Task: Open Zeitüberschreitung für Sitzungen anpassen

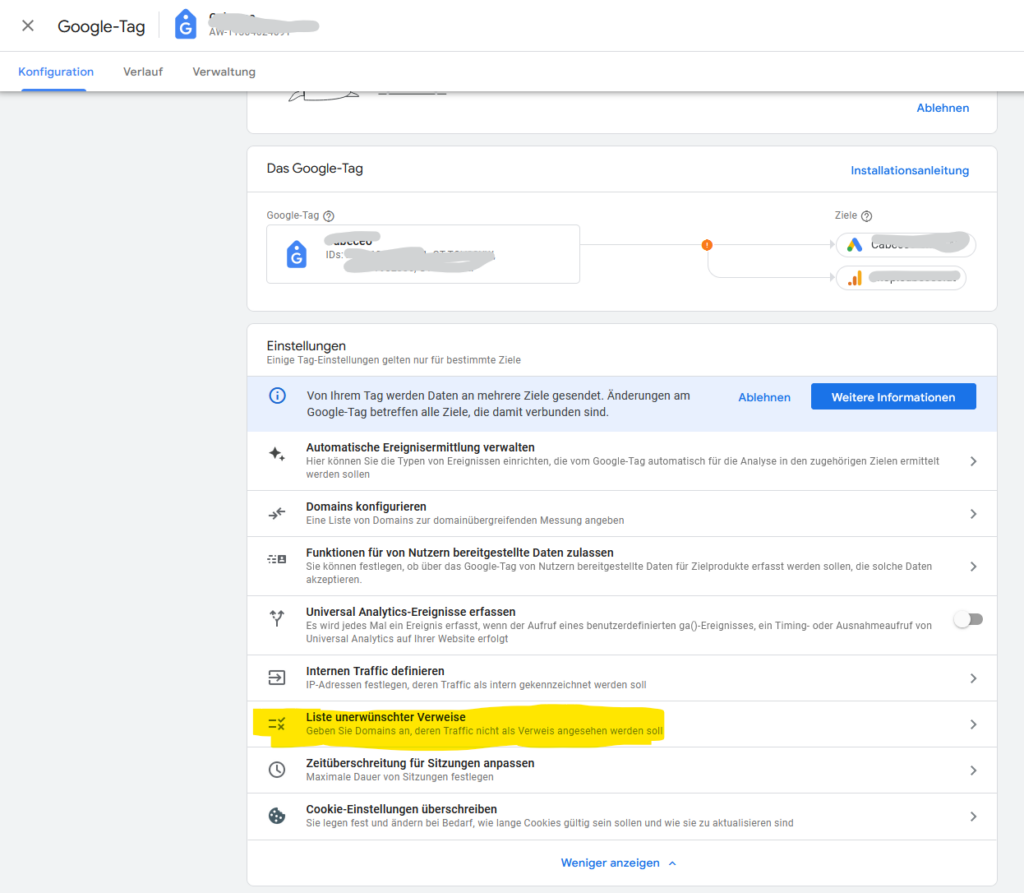Action: 622,770
